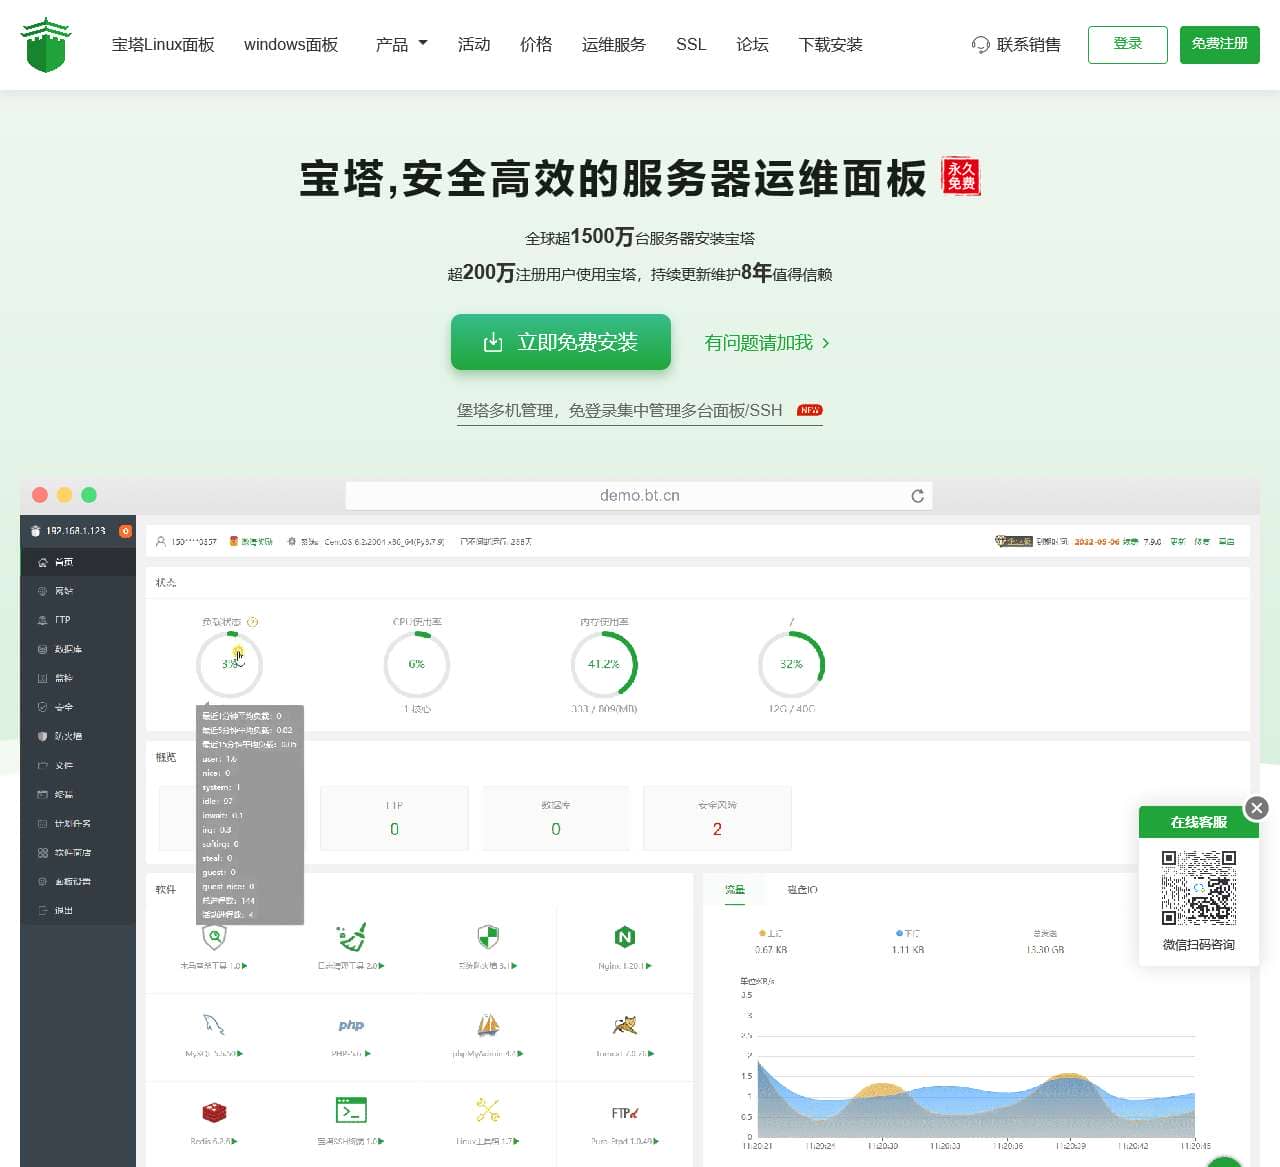The height and width of the screenshot is (1167, 1280).
Task: Follow the 有问题请加我 link
Action: point(767,343)
